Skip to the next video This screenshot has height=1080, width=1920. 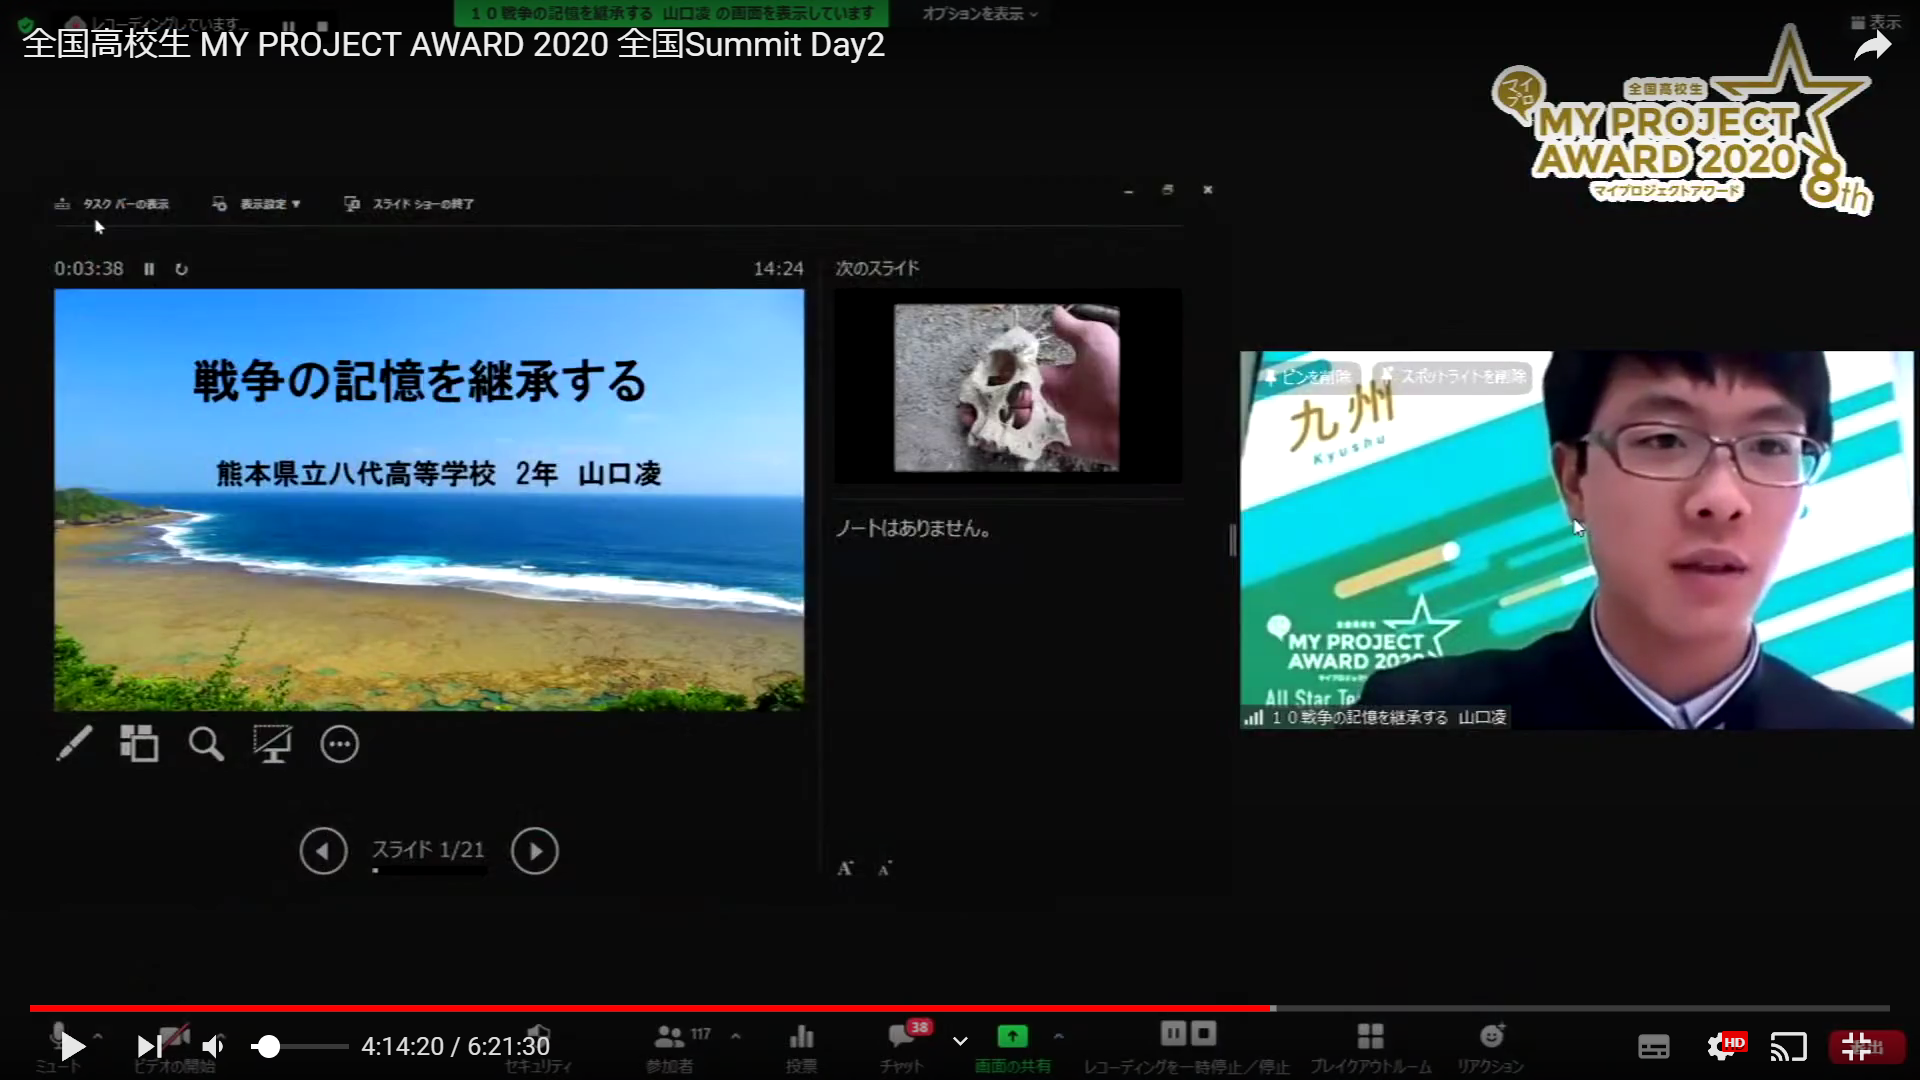[x=149, y=1047]
